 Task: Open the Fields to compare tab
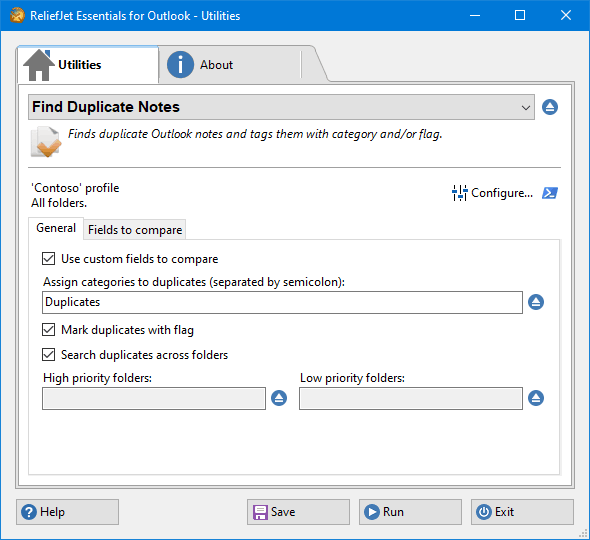click(135, 230)
